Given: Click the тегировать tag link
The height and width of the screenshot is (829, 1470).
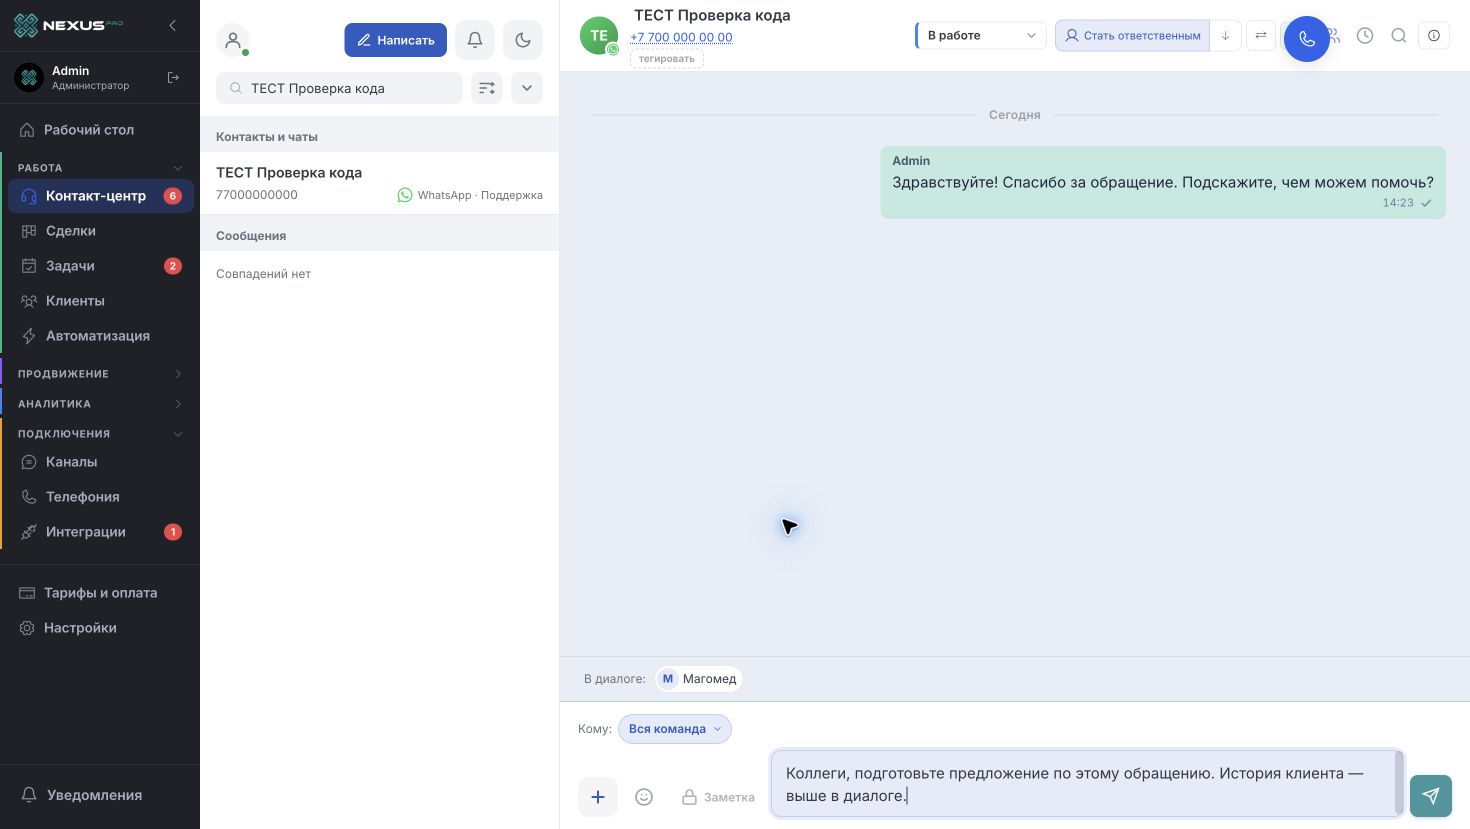Looking at the screenshot, I should 667,59.
